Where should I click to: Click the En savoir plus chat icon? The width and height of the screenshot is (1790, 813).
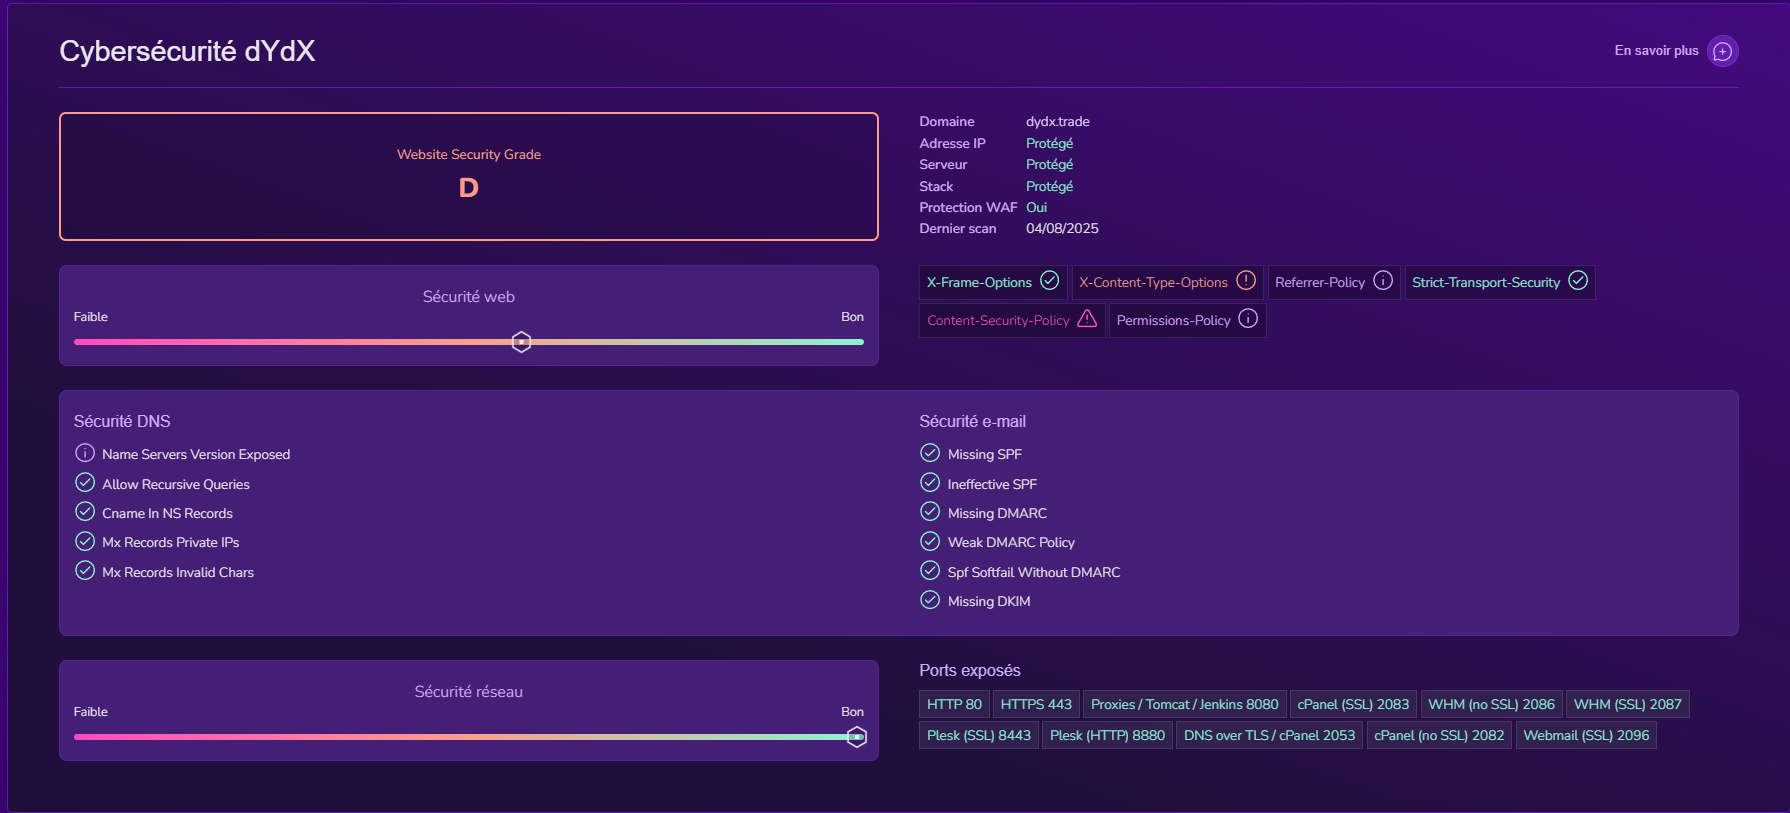click(x=1722, y=51)
